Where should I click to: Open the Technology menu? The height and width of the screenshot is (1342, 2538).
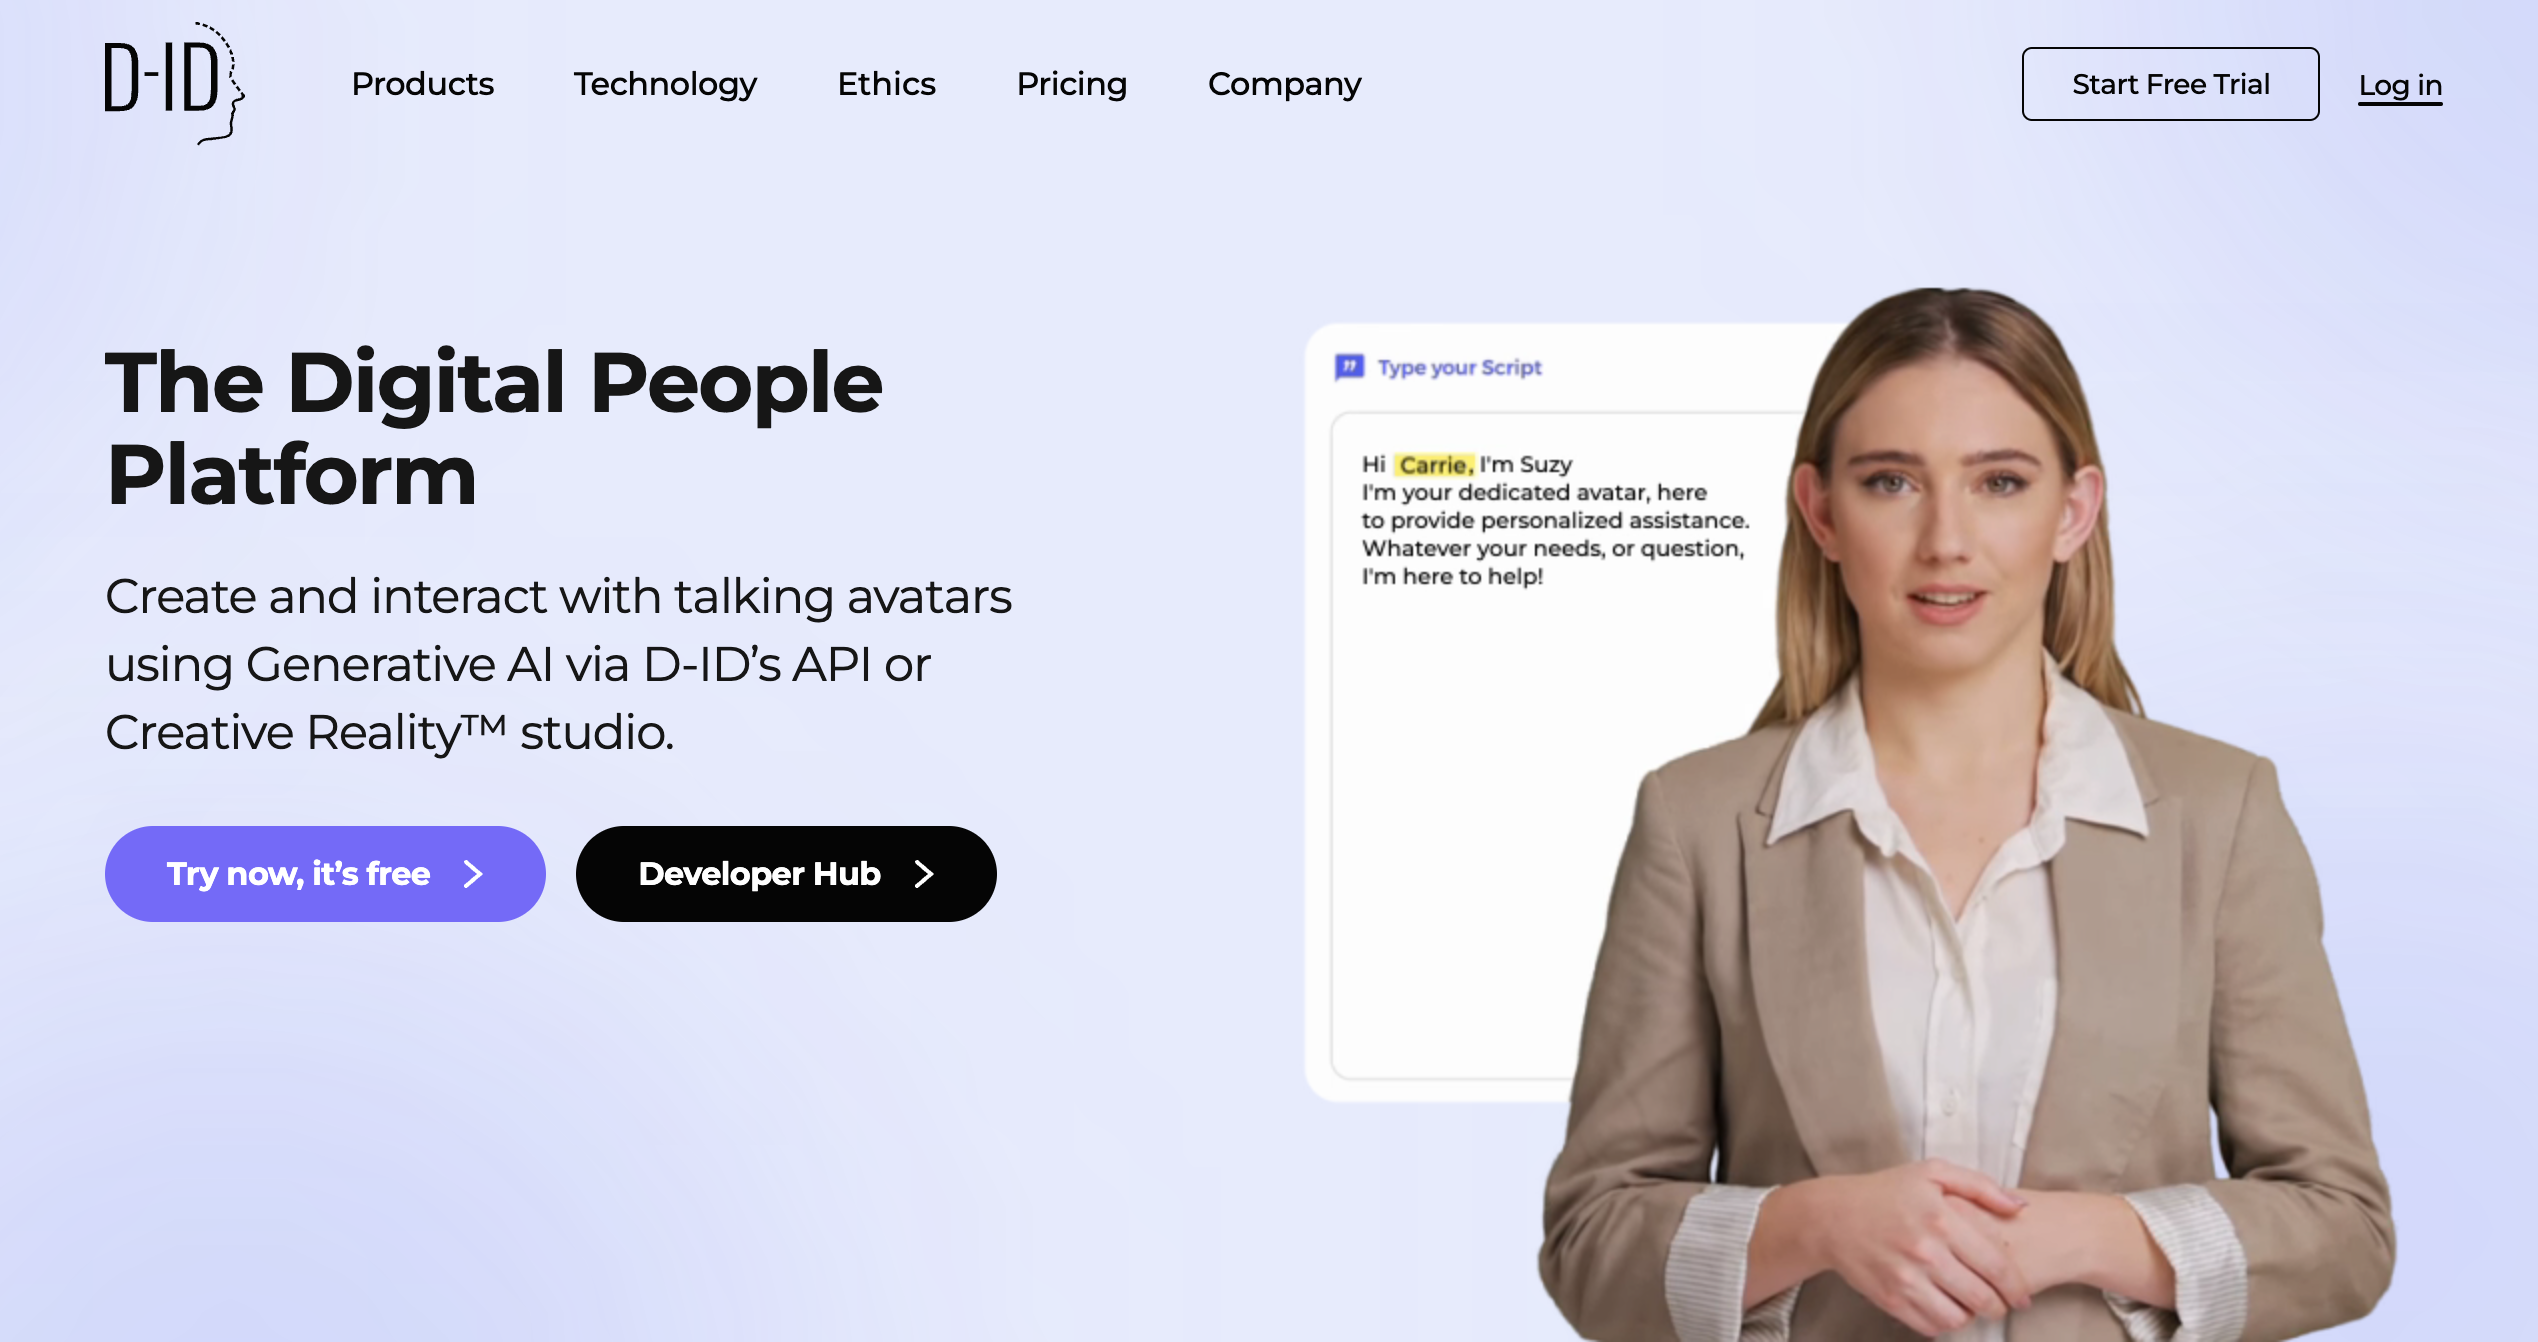[665, 84]
